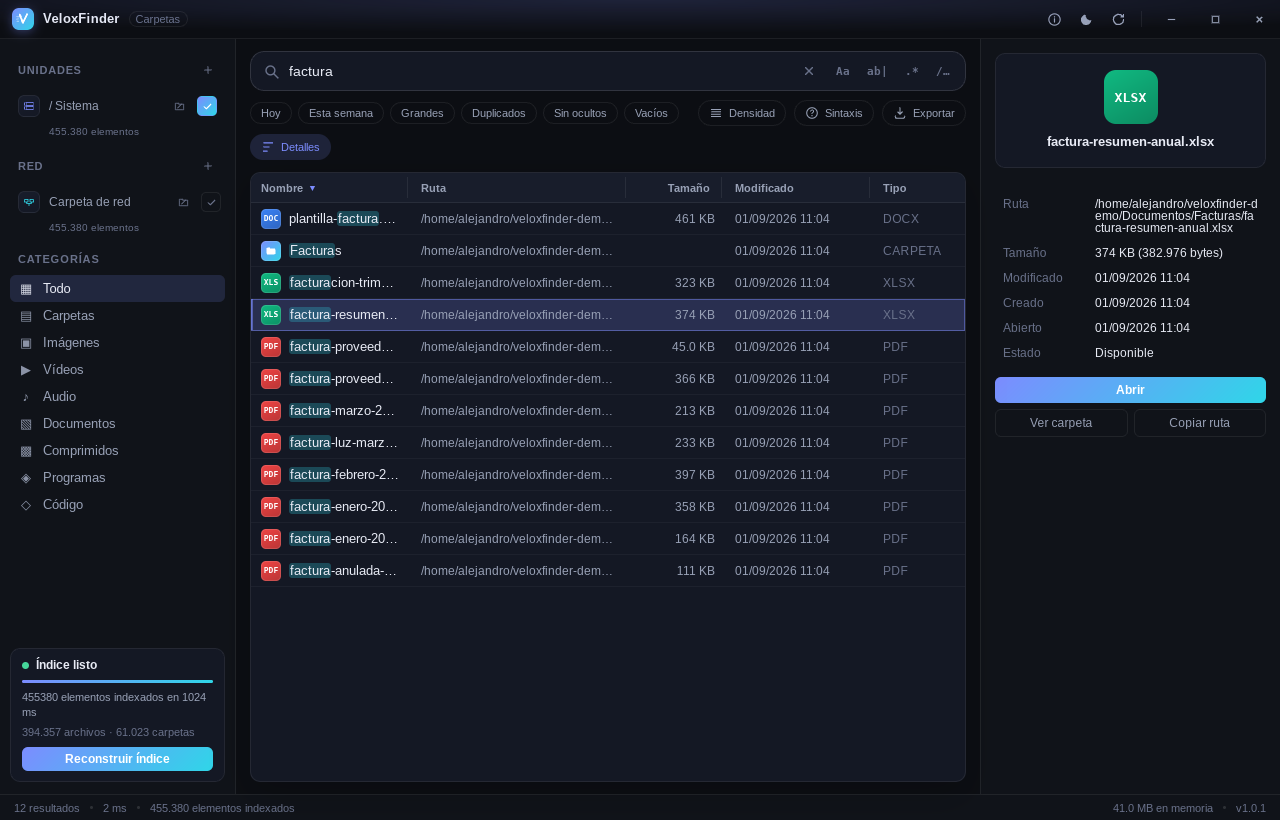Open folder icon next to Sistema
The image size is (1280, 820).
pyautogui.click(x=180, y=106)
